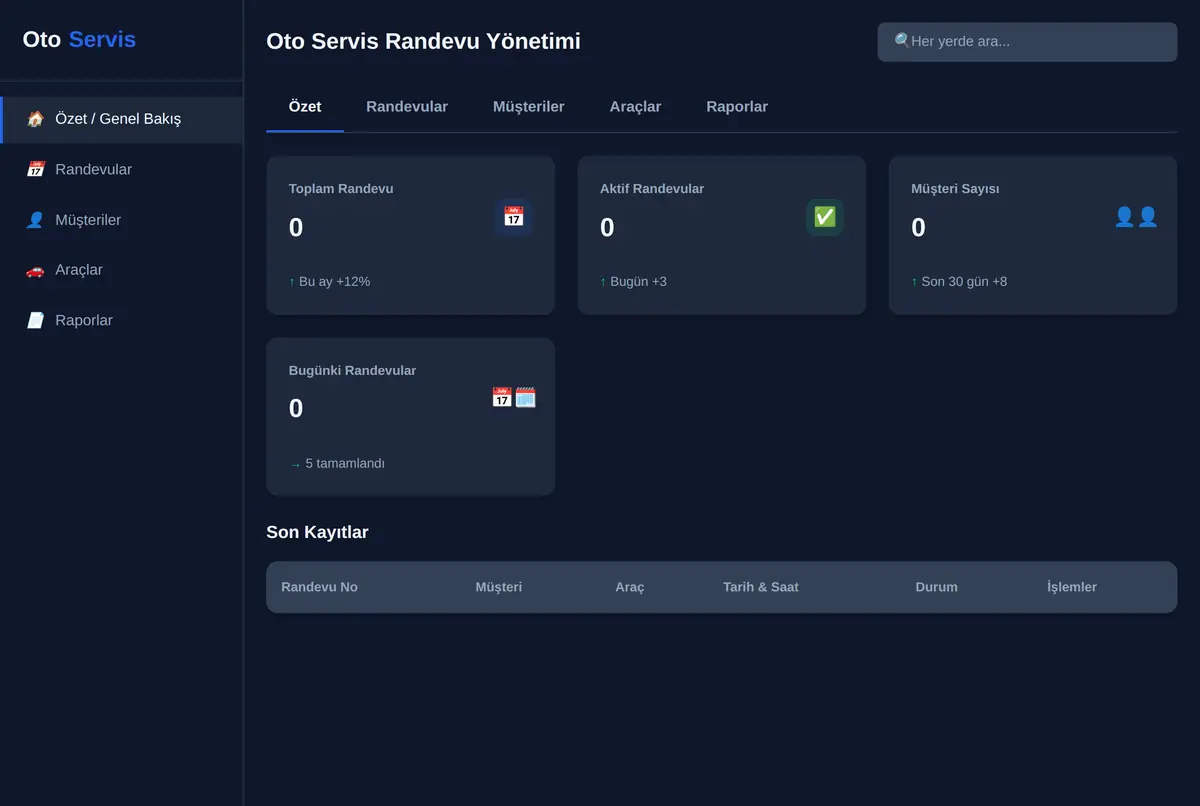The height and width of the screenshot is (806, 1200).
Task: Click the 'Bu ay +12%' trend text
Action: pos(334,282)
